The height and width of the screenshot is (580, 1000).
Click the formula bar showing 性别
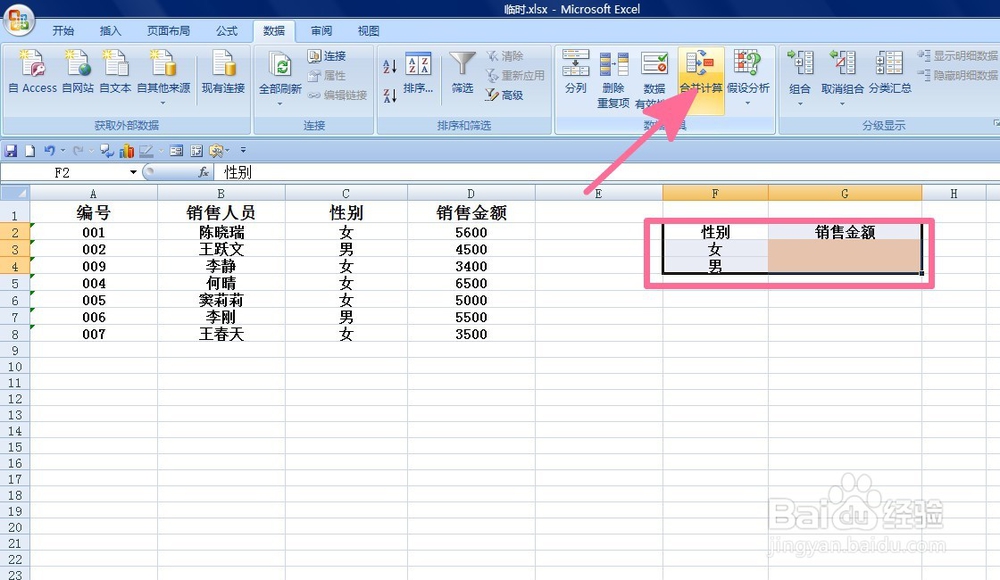click(x=606, y=172)
